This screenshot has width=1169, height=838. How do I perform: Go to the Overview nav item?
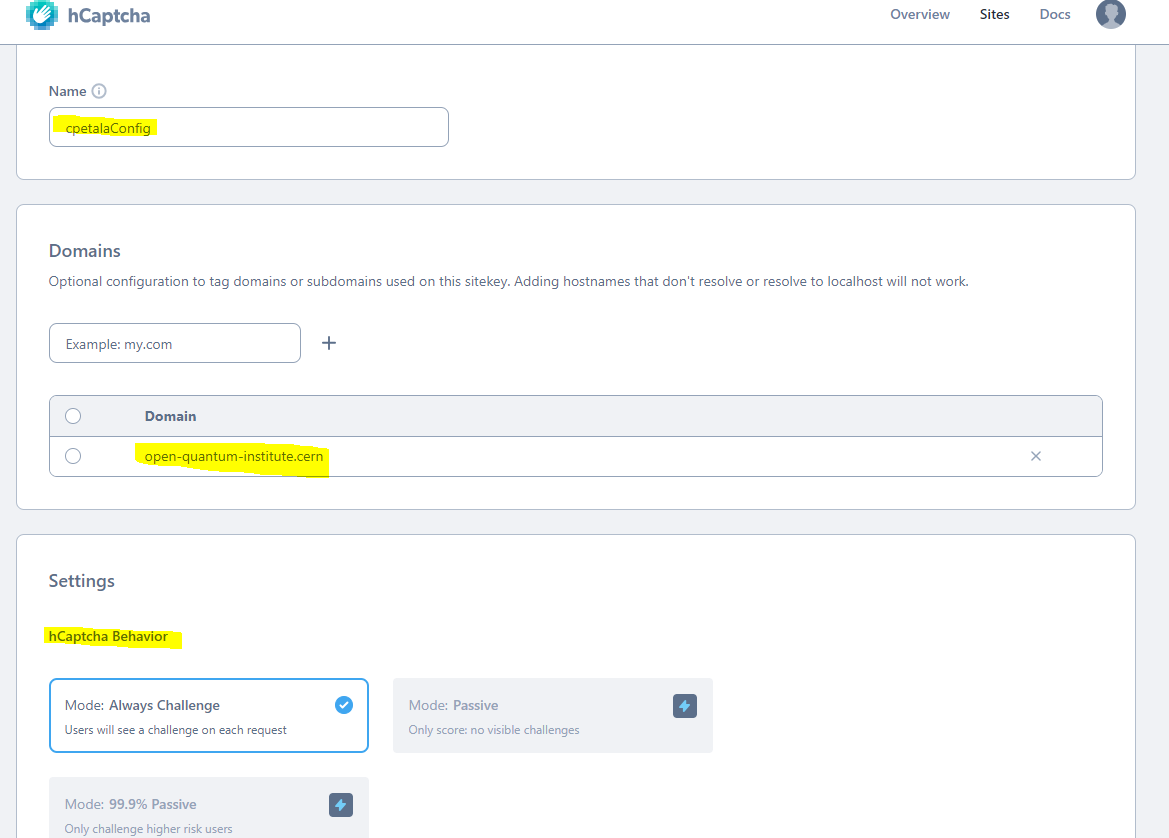click(x=920, y=14)
